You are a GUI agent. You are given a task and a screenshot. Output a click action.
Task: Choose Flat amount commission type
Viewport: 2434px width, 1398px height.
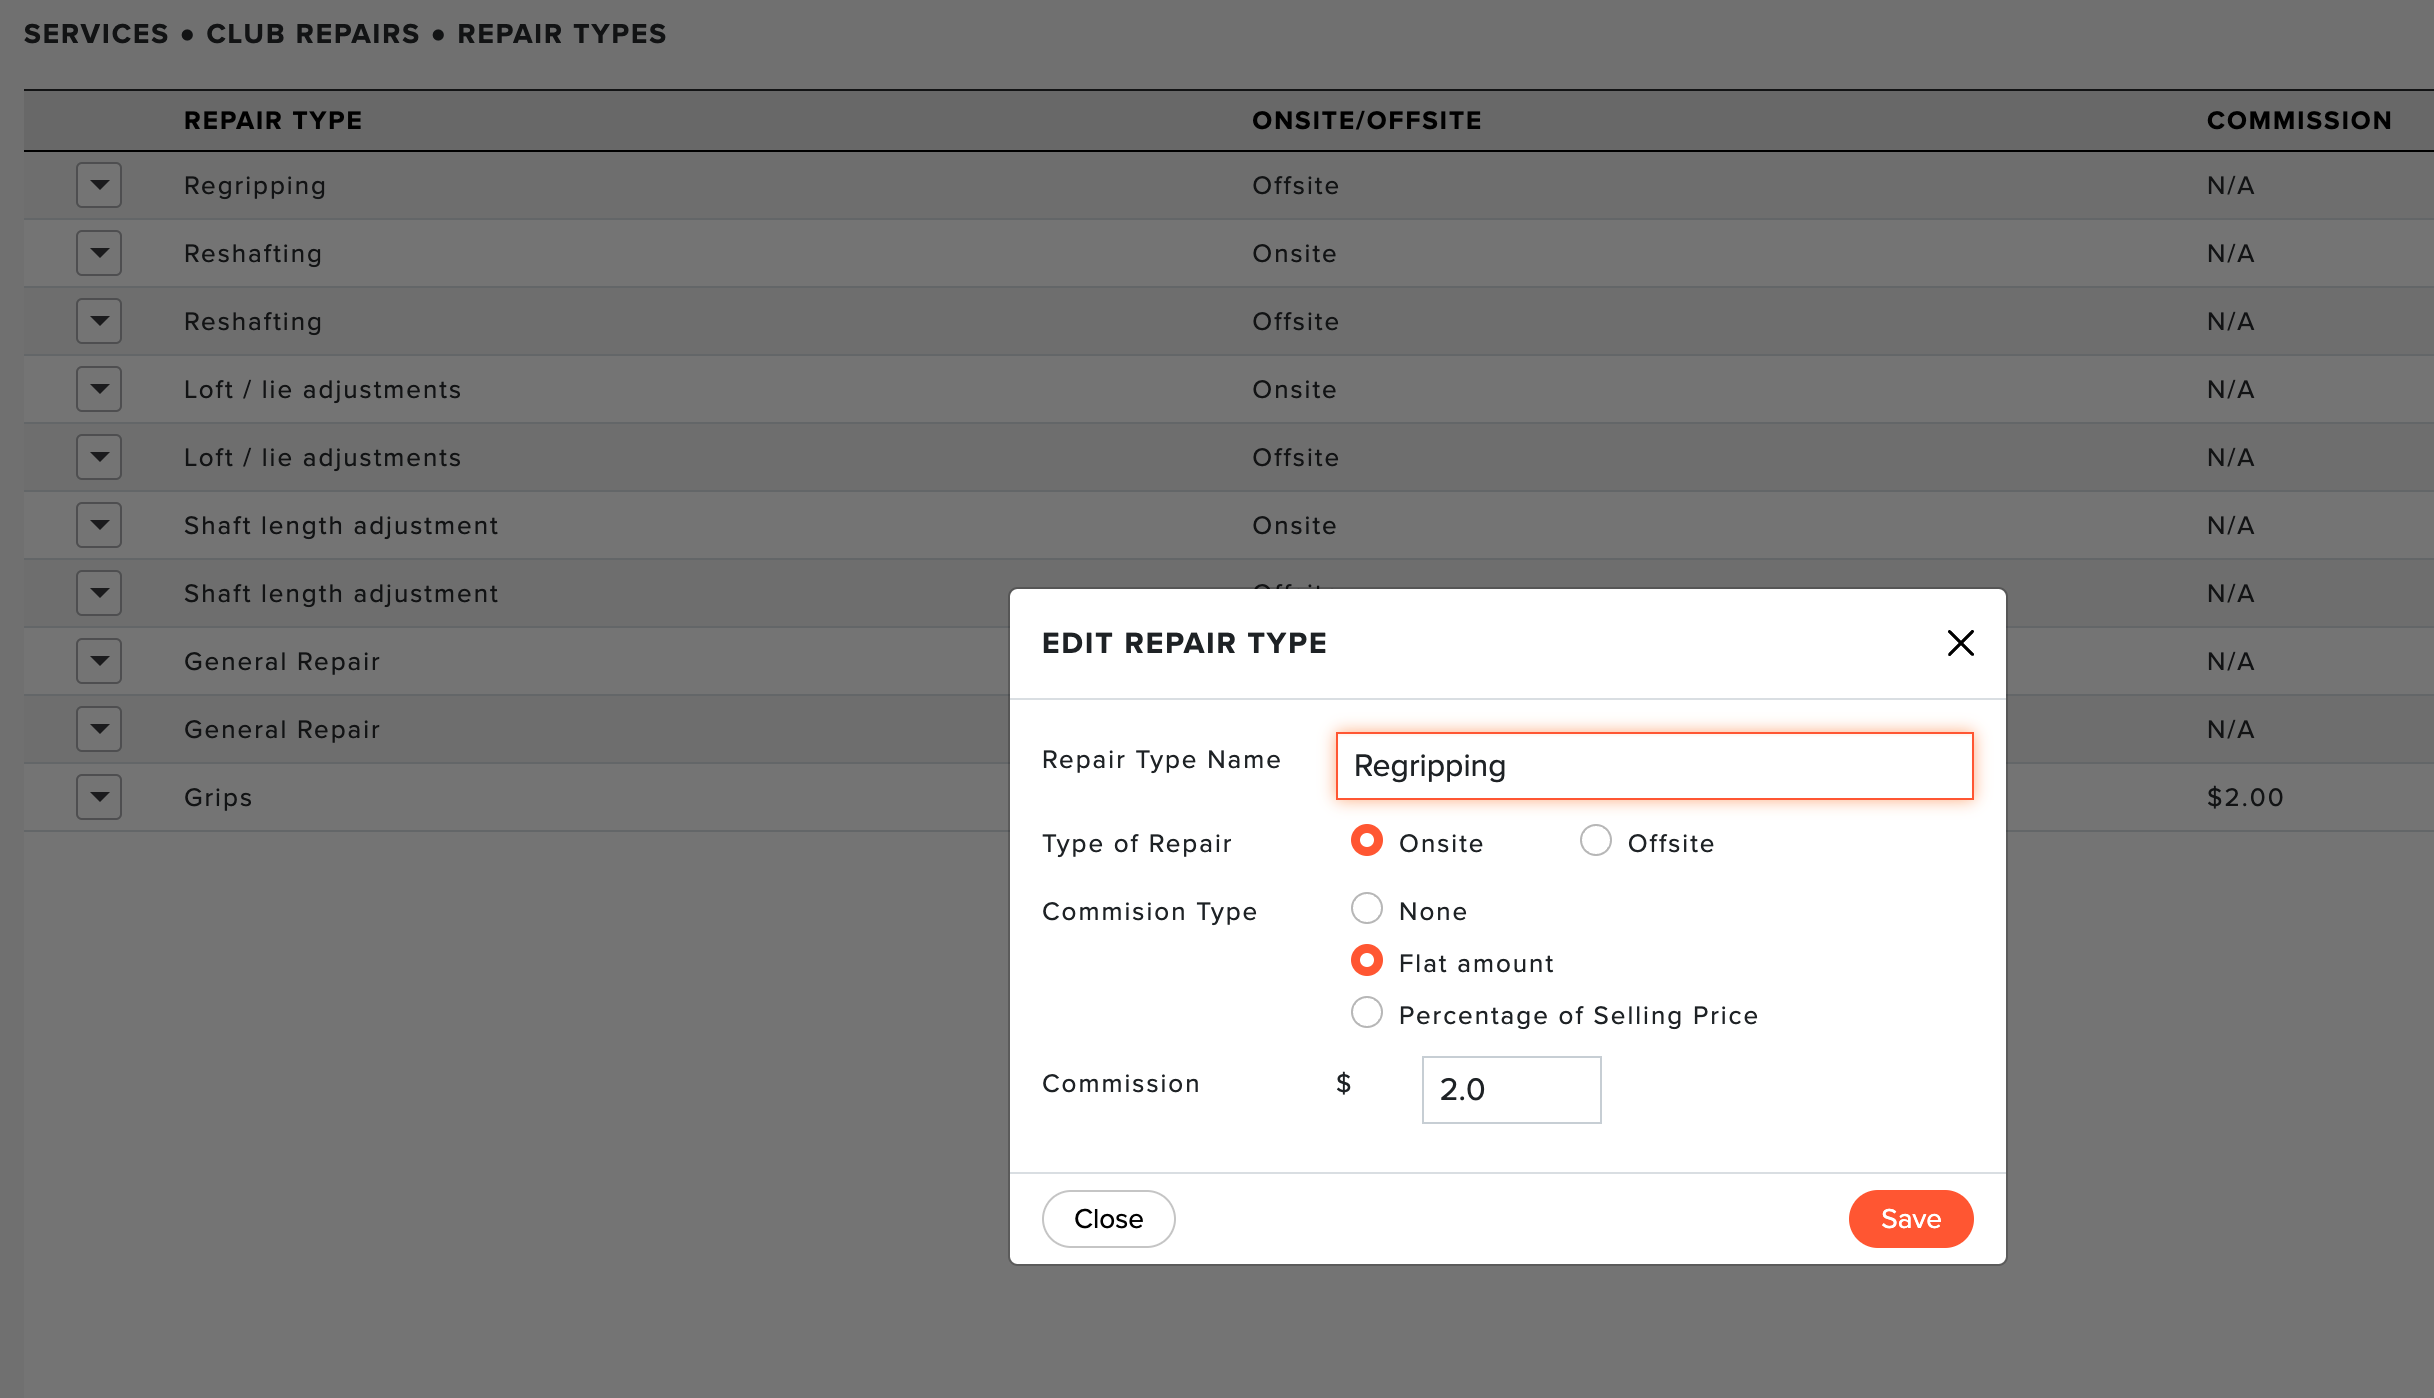[1366, 961]
